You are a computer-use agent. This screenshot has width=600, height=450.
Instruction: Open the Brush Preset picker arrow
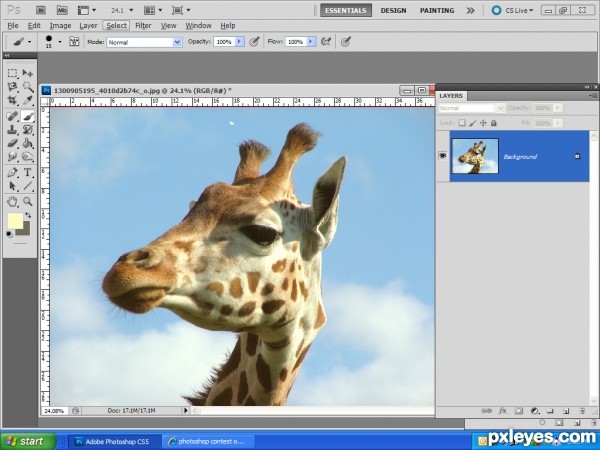coord(60,41)
